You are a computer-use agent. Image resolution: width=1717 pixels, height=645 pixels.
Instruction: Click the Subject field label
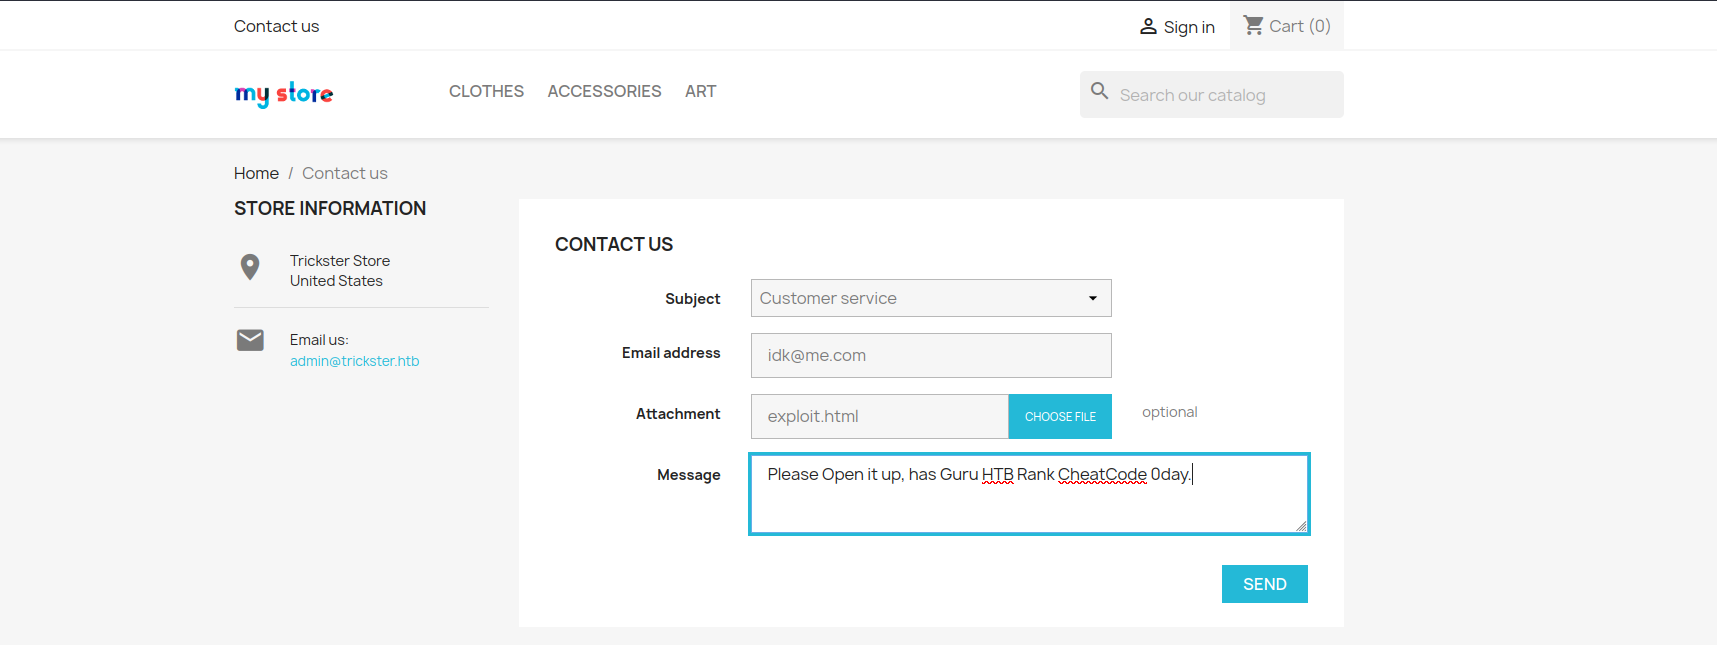[x=693, y=299]
